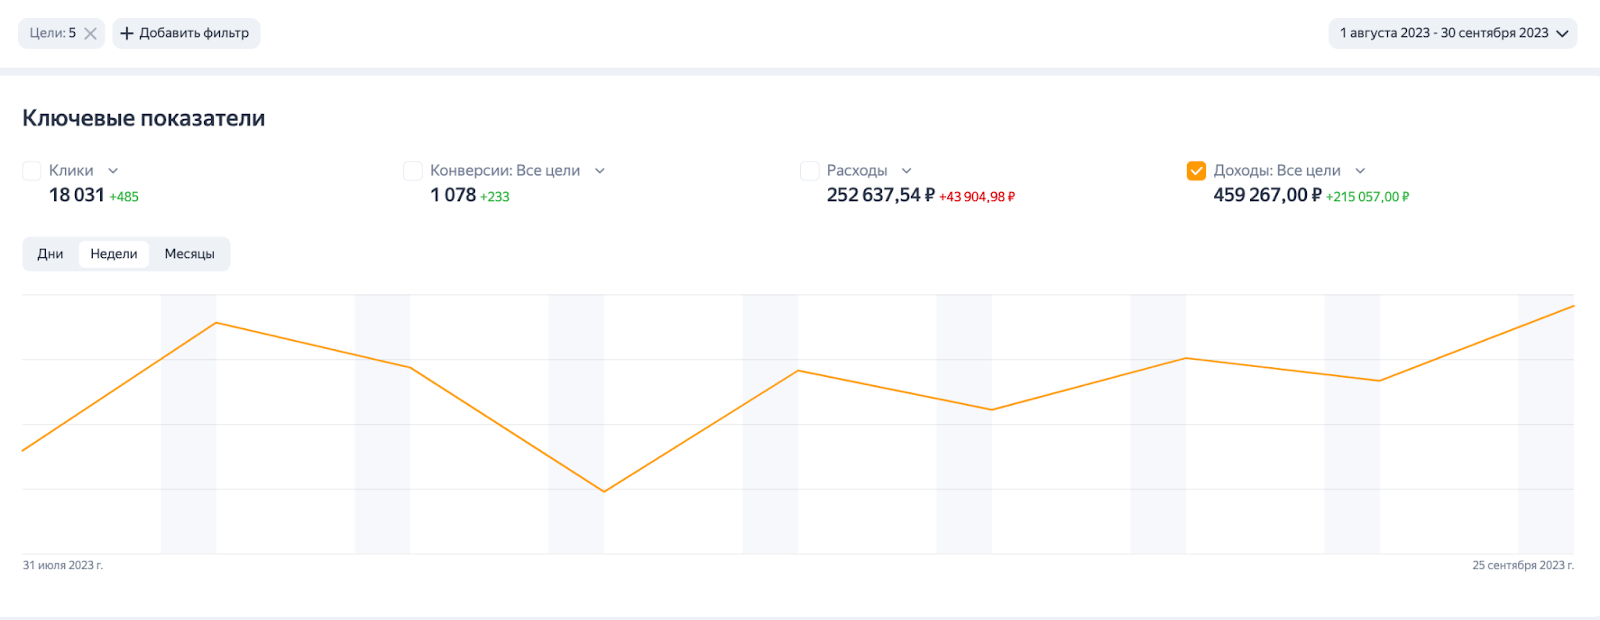Image resolution: width=1600 pixels, height=620 pixels.
Task: Expand the Доходы metric dropdown arrow
Action: click(x=1360, y=171)
